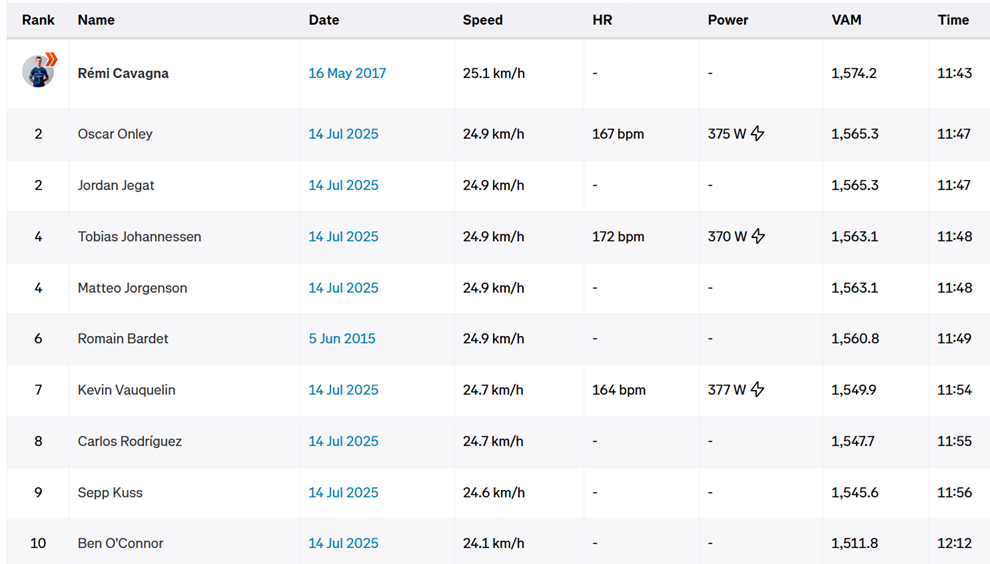This screenshot has height=564, width=990.
Task: Click the 167 bpm heart rate value
Action: click(618, 134)
